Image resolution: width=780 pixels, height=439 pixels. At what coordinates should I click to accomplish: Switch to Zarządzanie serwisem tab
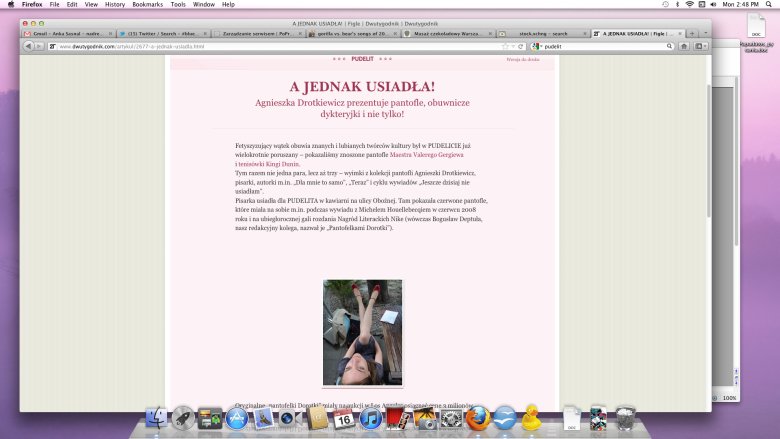pos(257,34)
